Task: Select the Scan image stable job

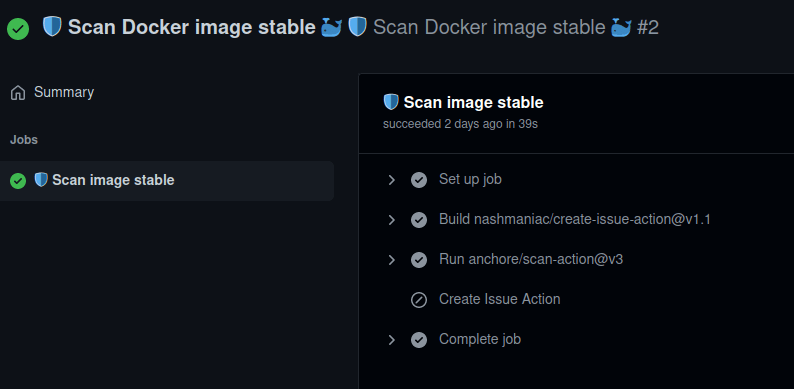Action: point(167,181)
